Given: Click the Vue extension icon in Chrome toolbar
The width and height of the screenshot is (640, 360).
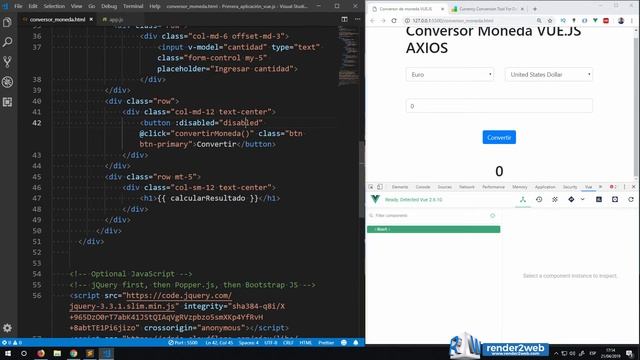Looking at the screenshot, I should click(x=596, y=20).
